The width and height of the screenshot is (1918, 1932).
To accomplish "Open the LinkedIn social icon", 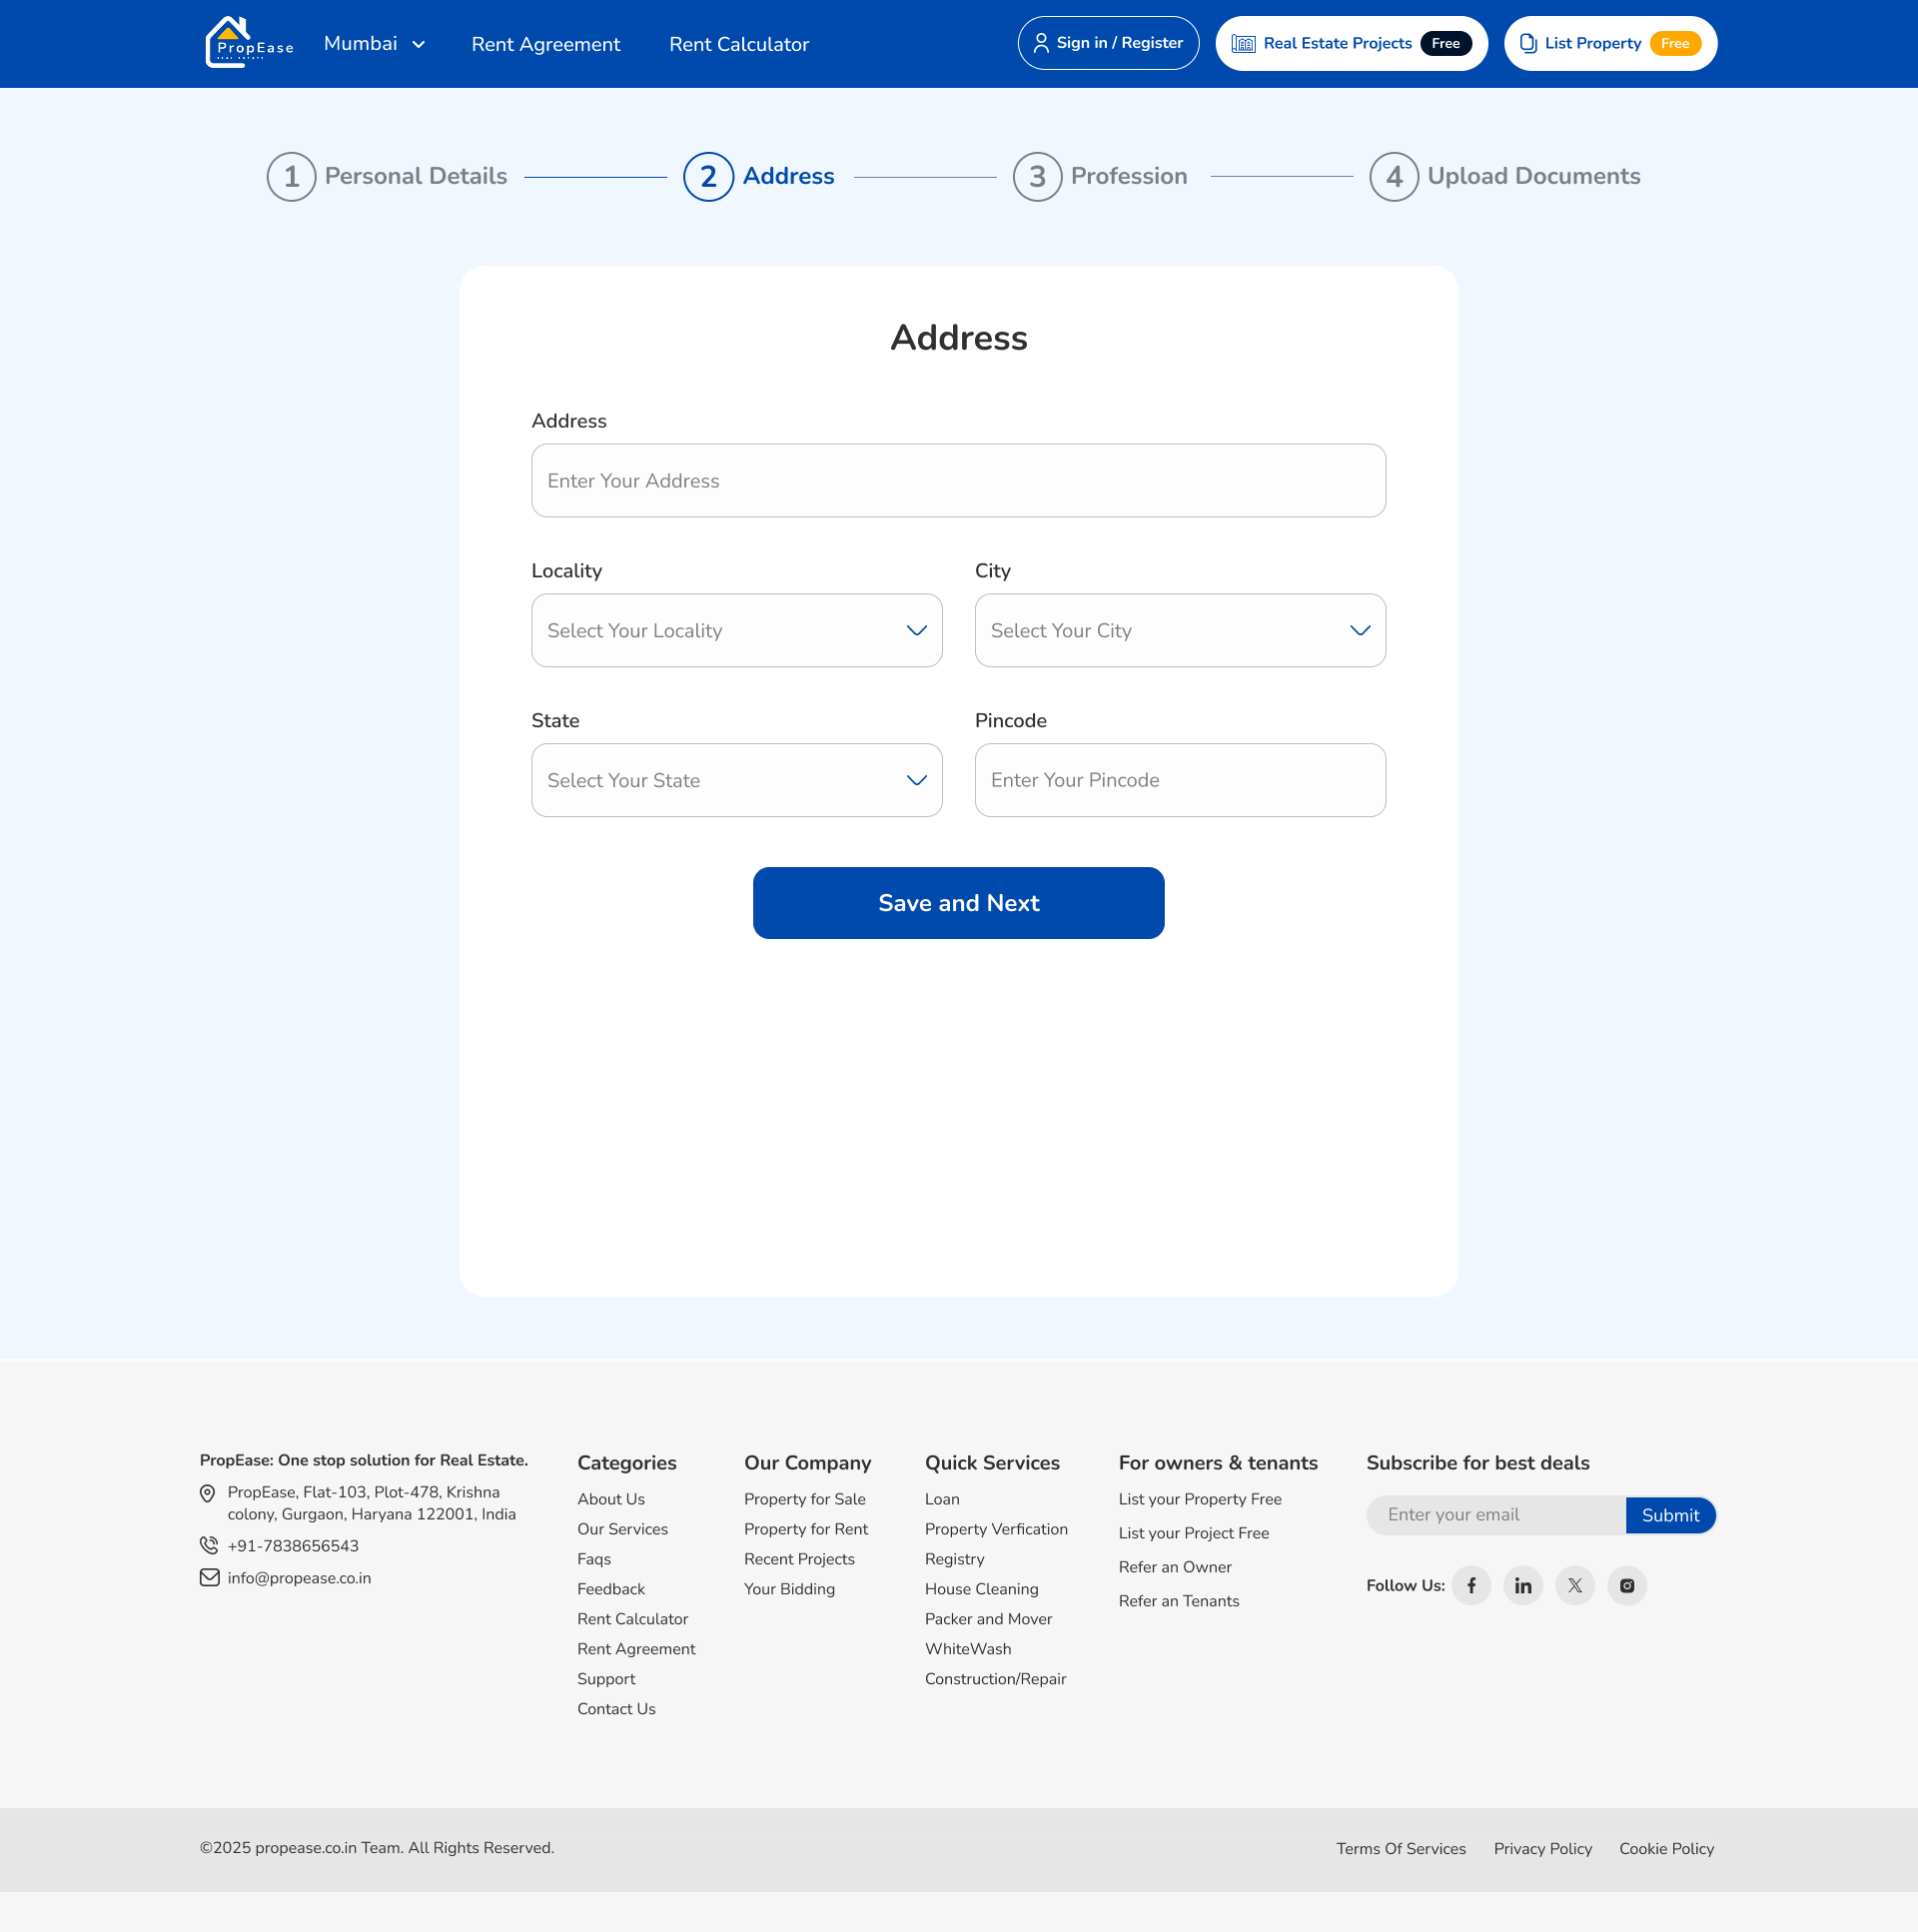I will [x=1523, y=1585].
